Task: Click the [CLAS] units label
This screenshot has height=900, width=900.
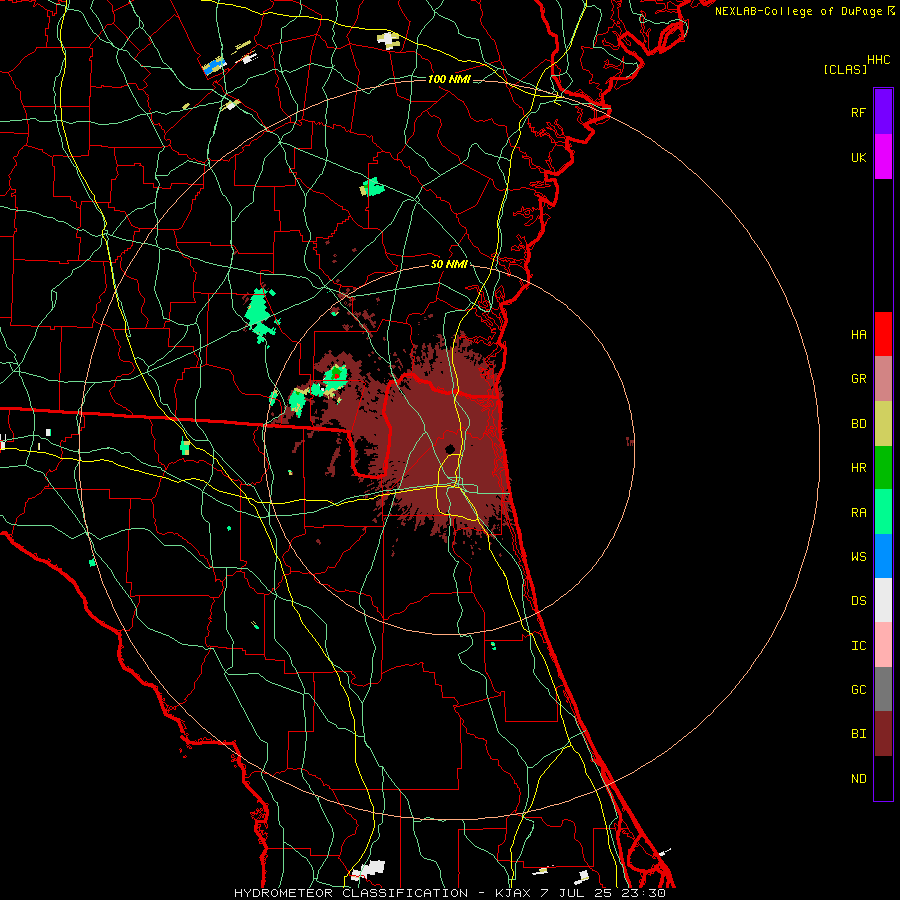Action: (845, 69)
